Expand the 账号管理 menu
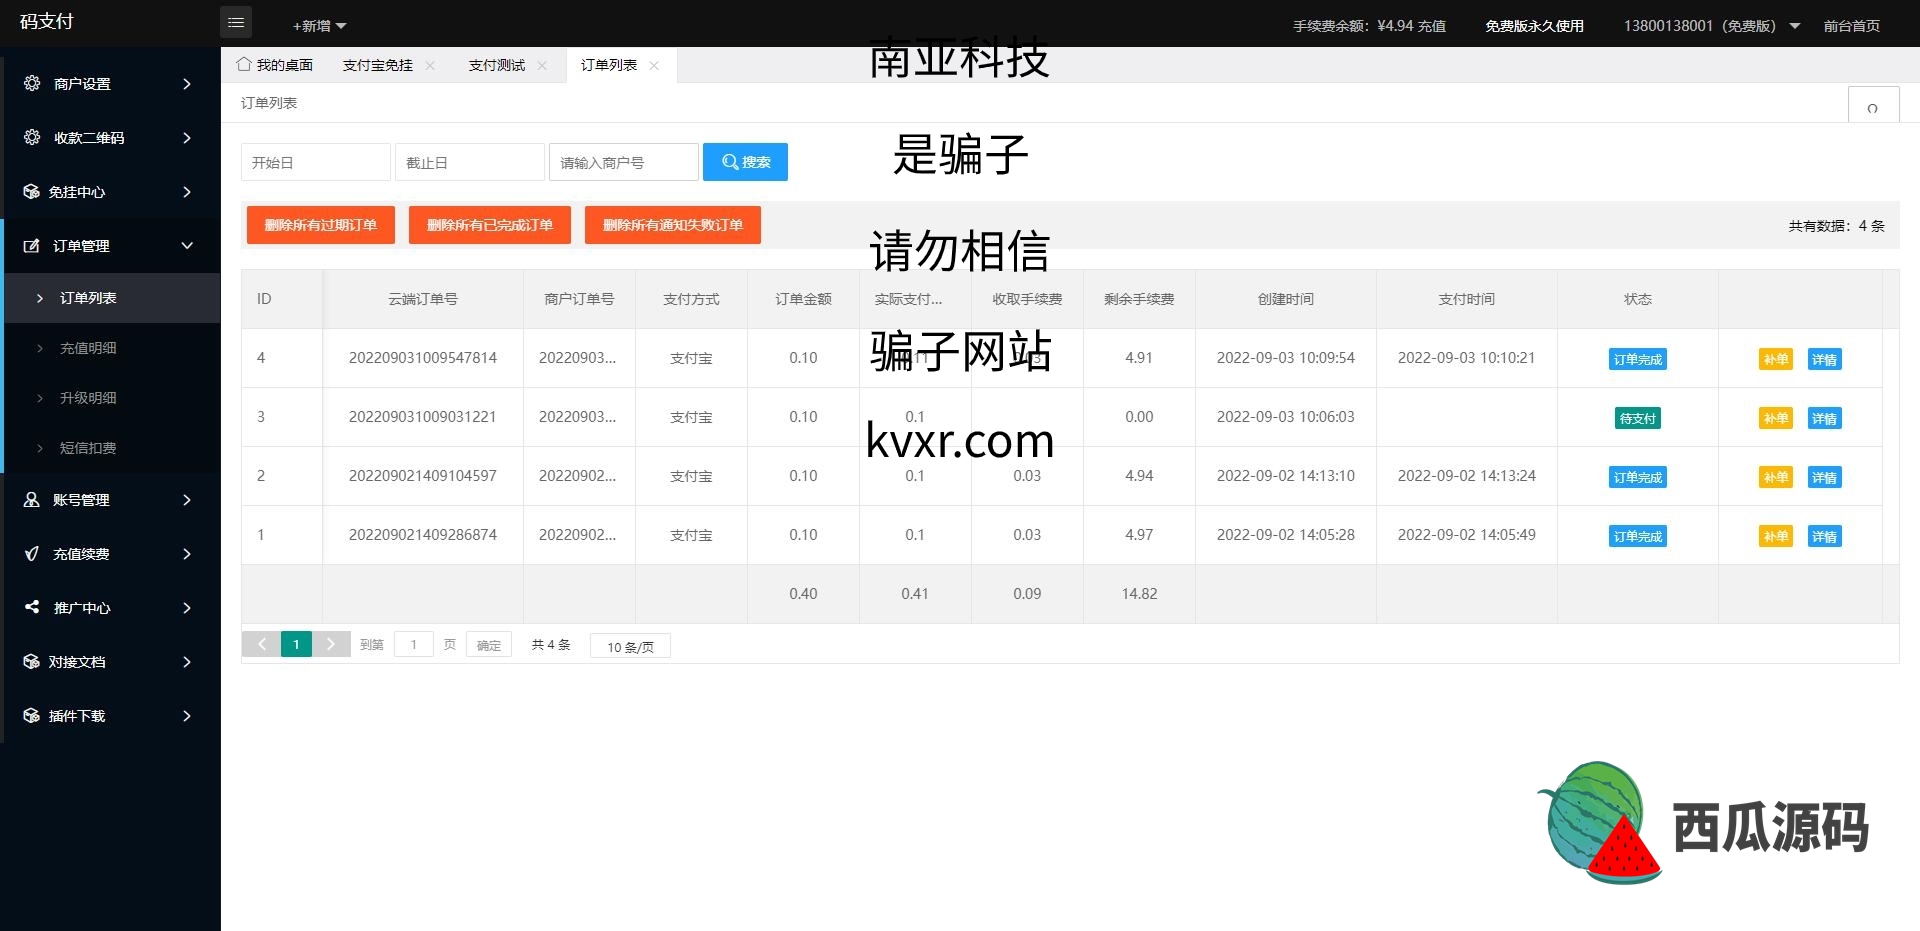This screenshot has height=931, width=1920. click(x=187, y=500)
